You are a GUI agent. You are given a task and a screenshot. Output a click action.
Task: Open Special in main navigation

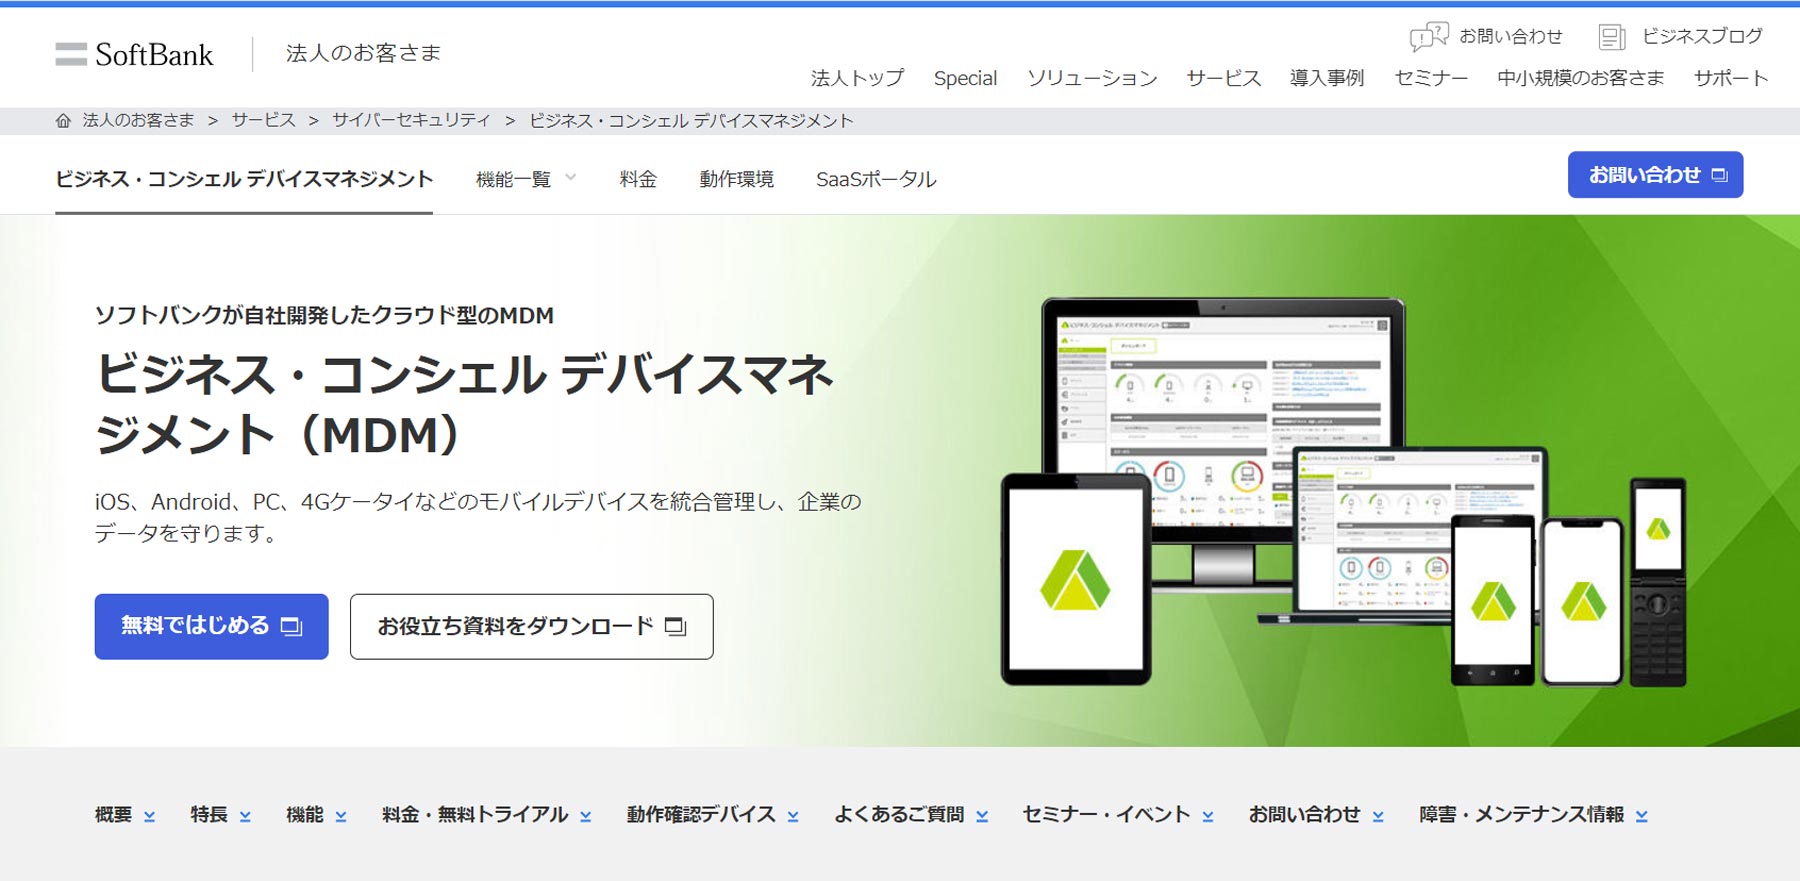(x=965, y=78)
